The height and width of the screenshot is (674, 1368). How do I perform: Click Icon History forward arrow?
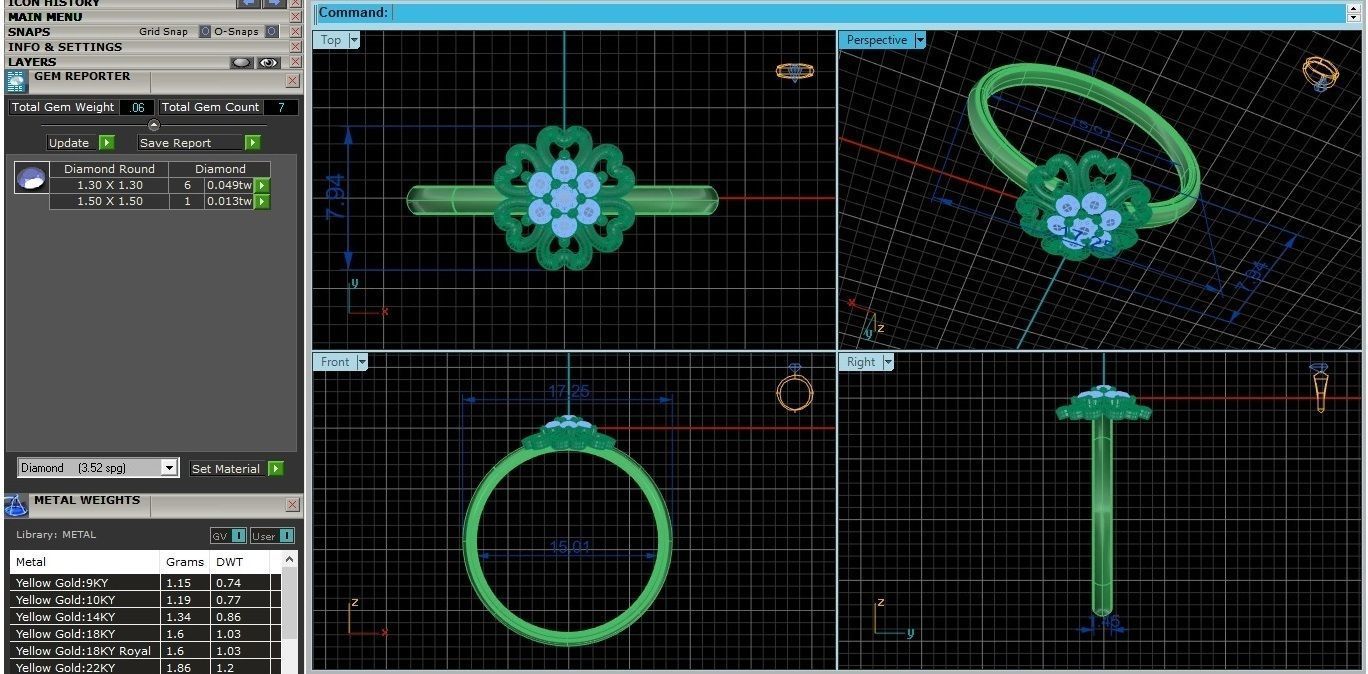[274, 3]
